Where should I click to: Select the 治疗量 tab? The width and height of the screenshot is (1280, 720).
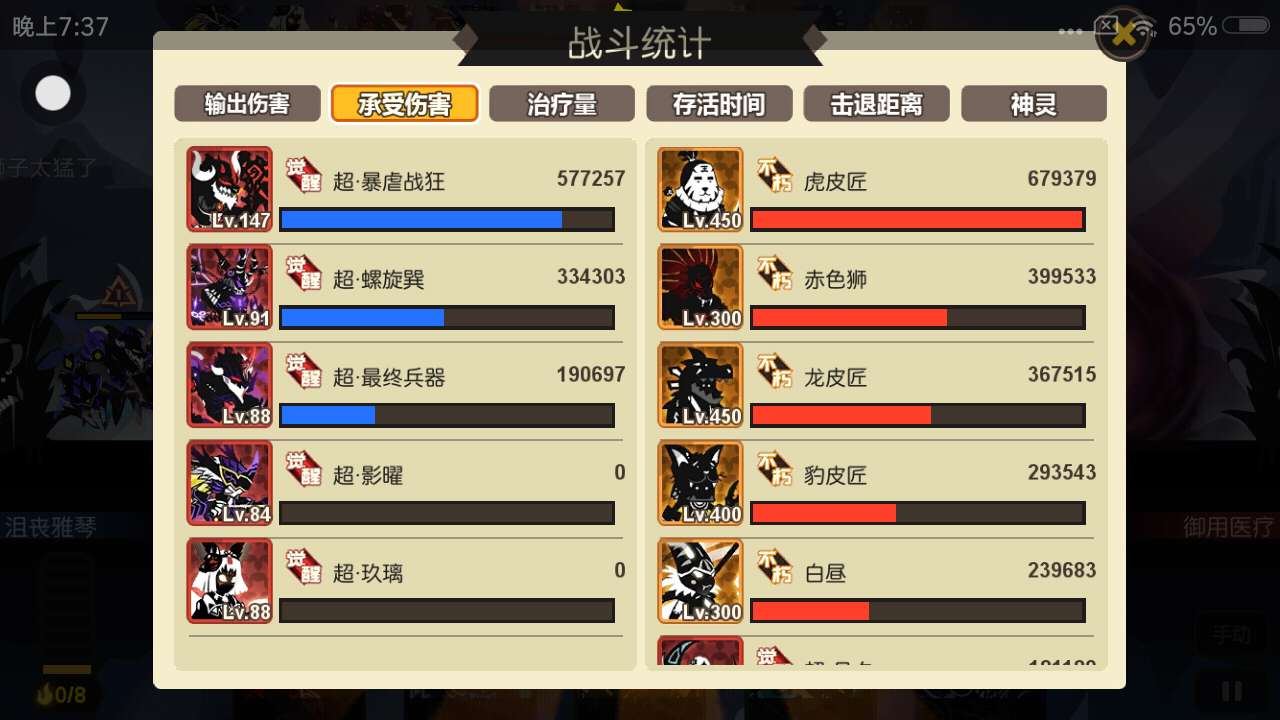(562, 104)
